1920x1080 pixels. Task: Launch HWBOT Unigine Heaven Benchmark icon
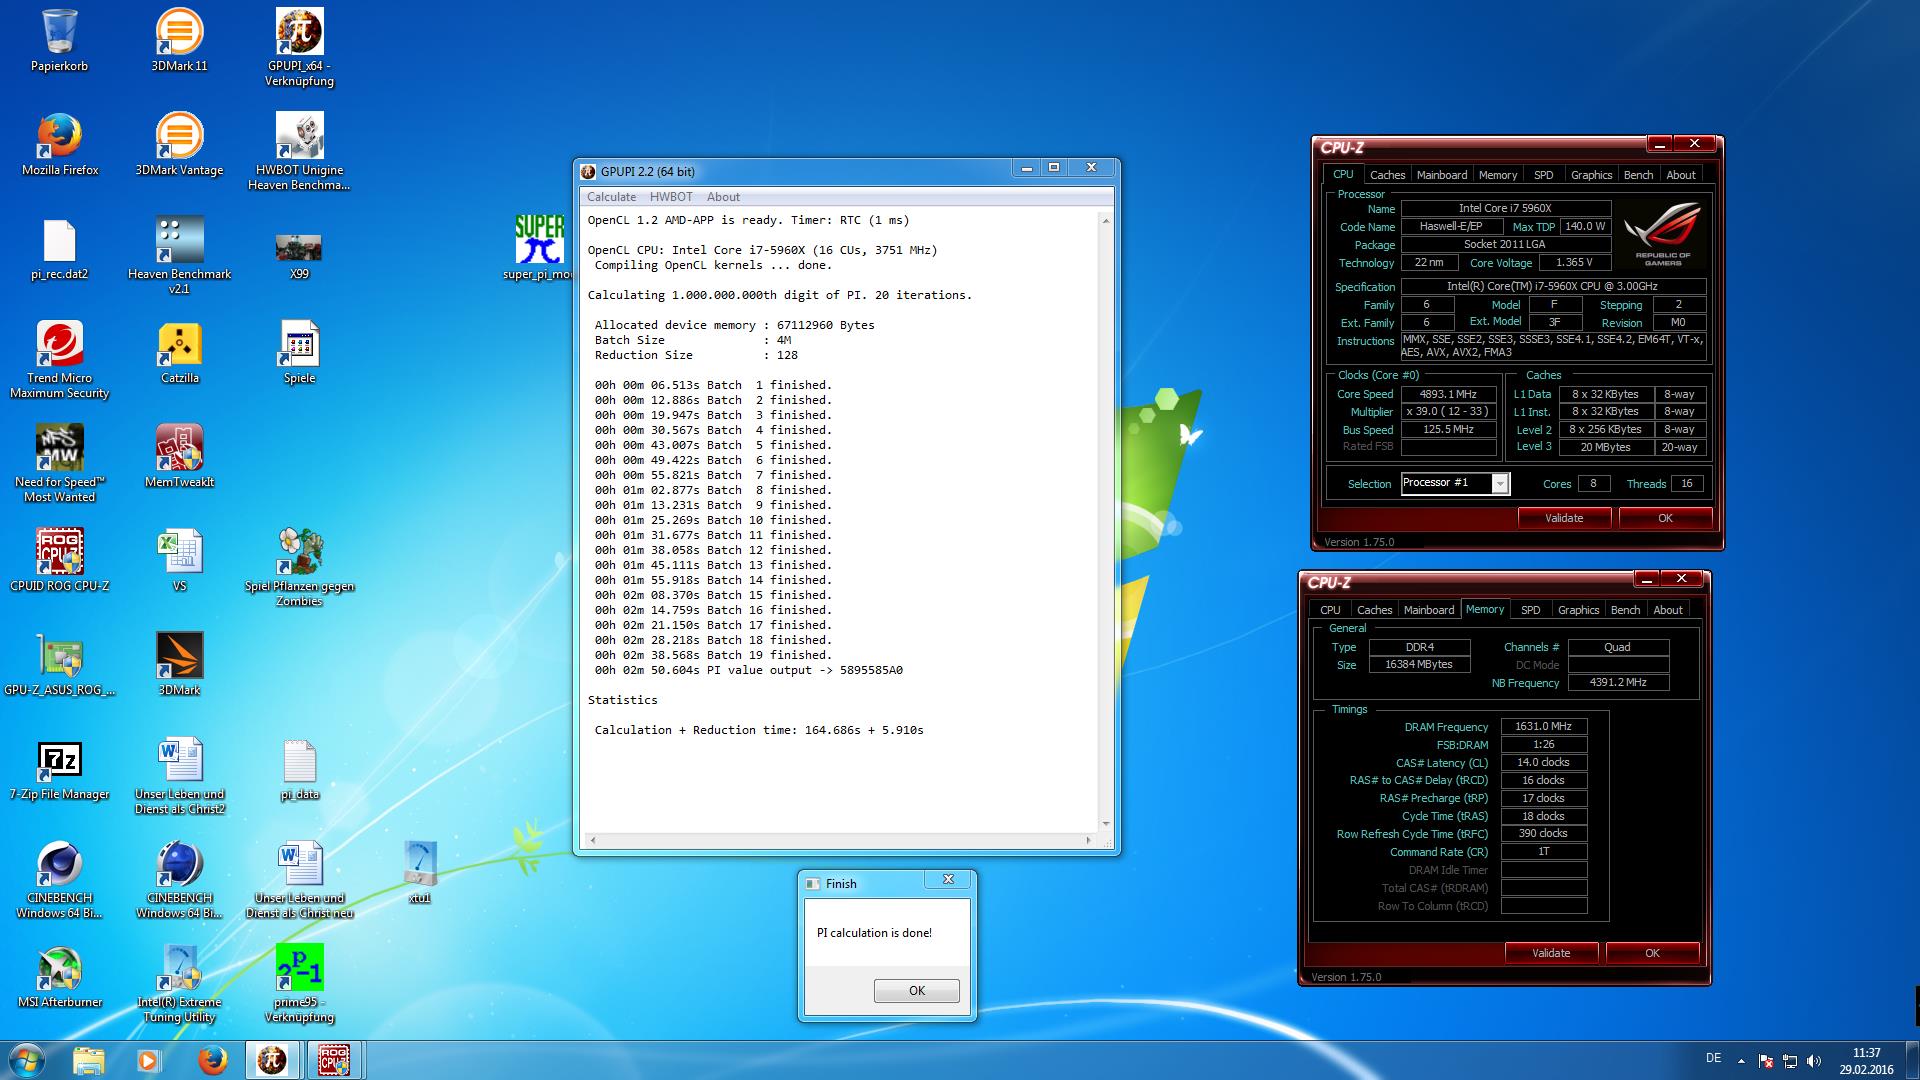tap(299, 151)
